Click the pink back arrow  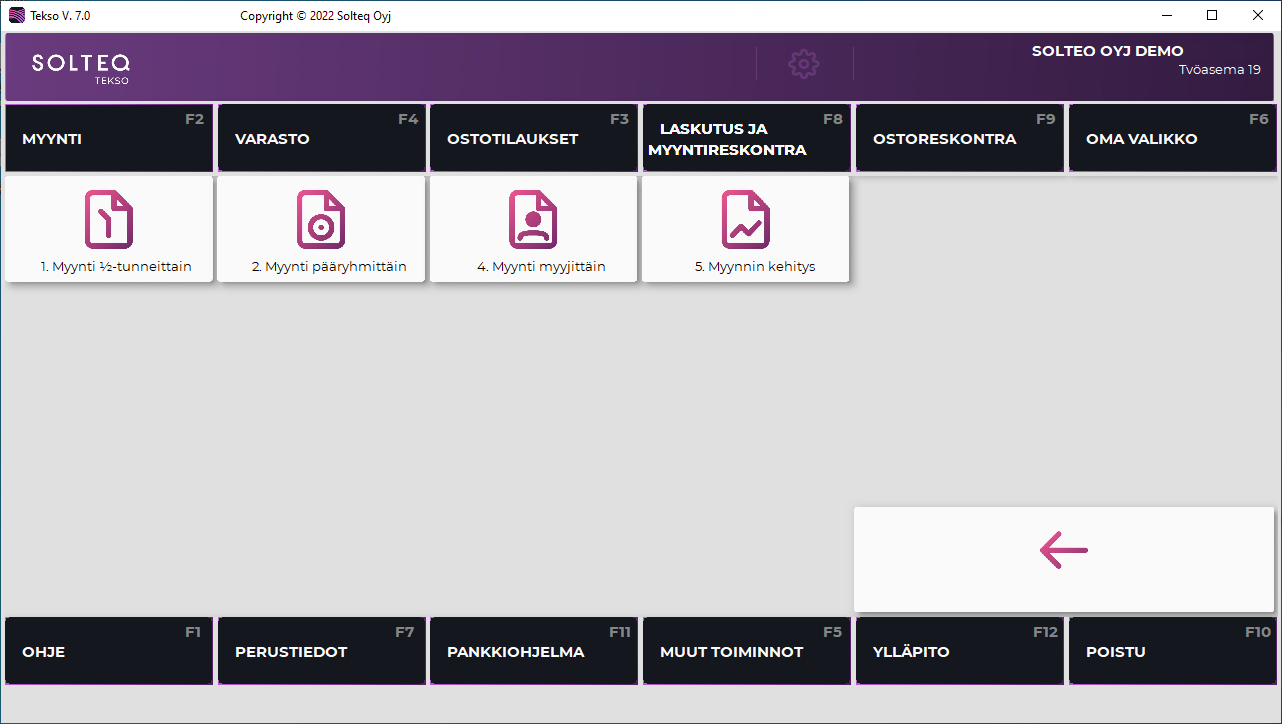click(1063, 550)
